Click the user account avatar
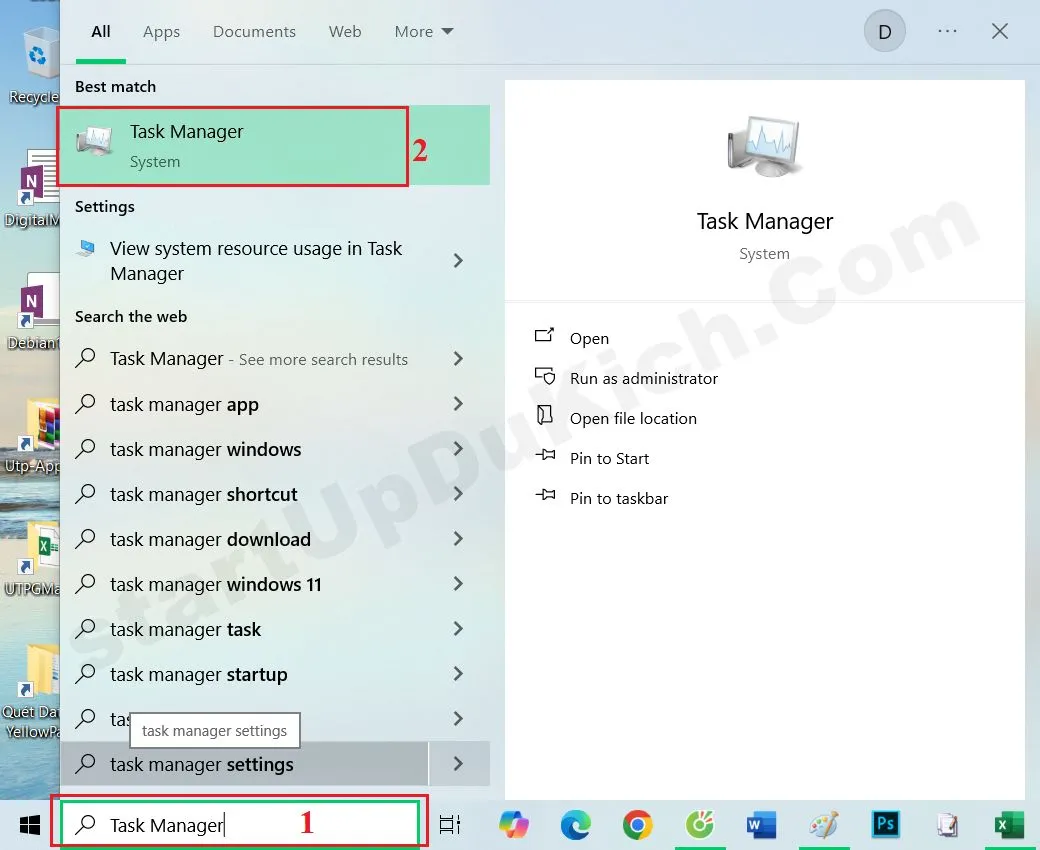The height and width of the screenshot is (850, 1040). [x=884, y=31]
